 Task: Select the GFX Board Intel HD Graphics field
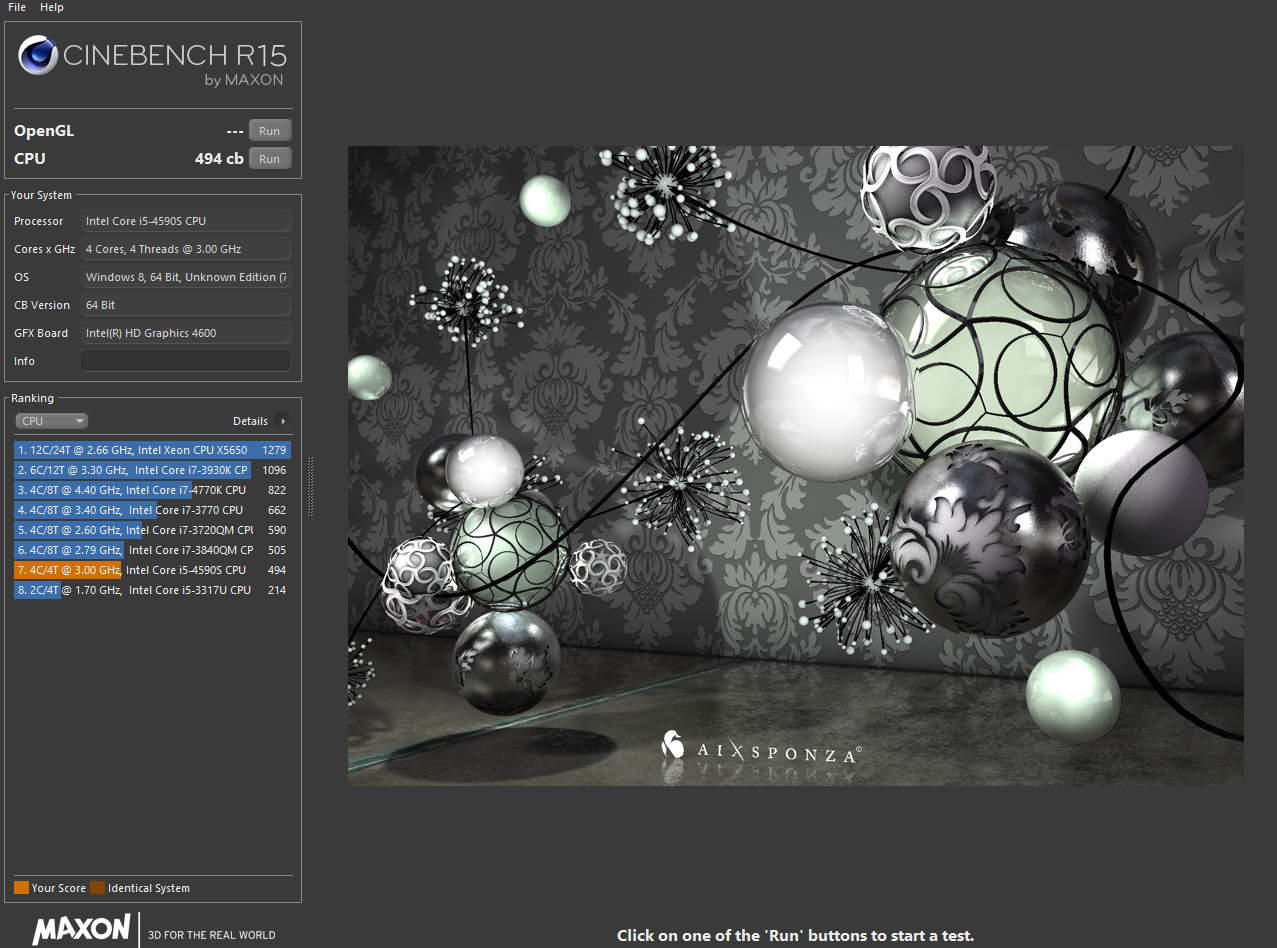pos(186,333)
